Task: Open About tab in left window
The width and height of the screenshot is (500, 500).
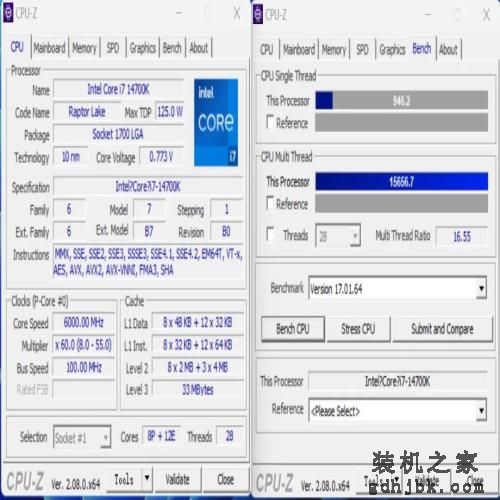Action: 199,48
